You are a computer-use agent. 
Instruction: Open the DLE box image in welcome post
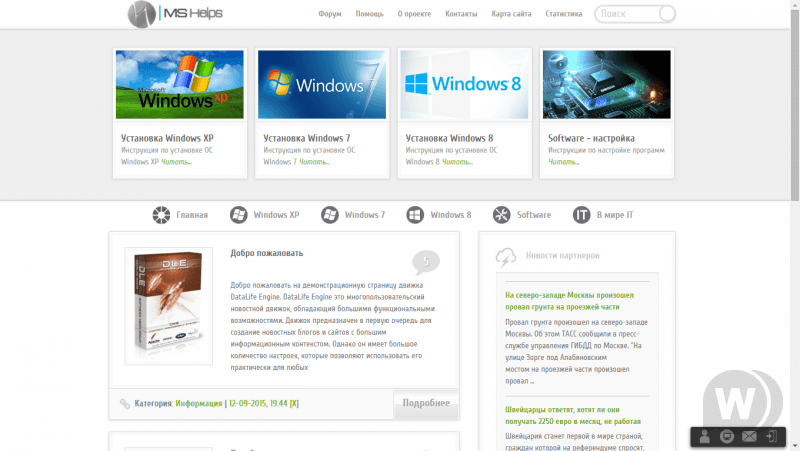coord(168,306)
